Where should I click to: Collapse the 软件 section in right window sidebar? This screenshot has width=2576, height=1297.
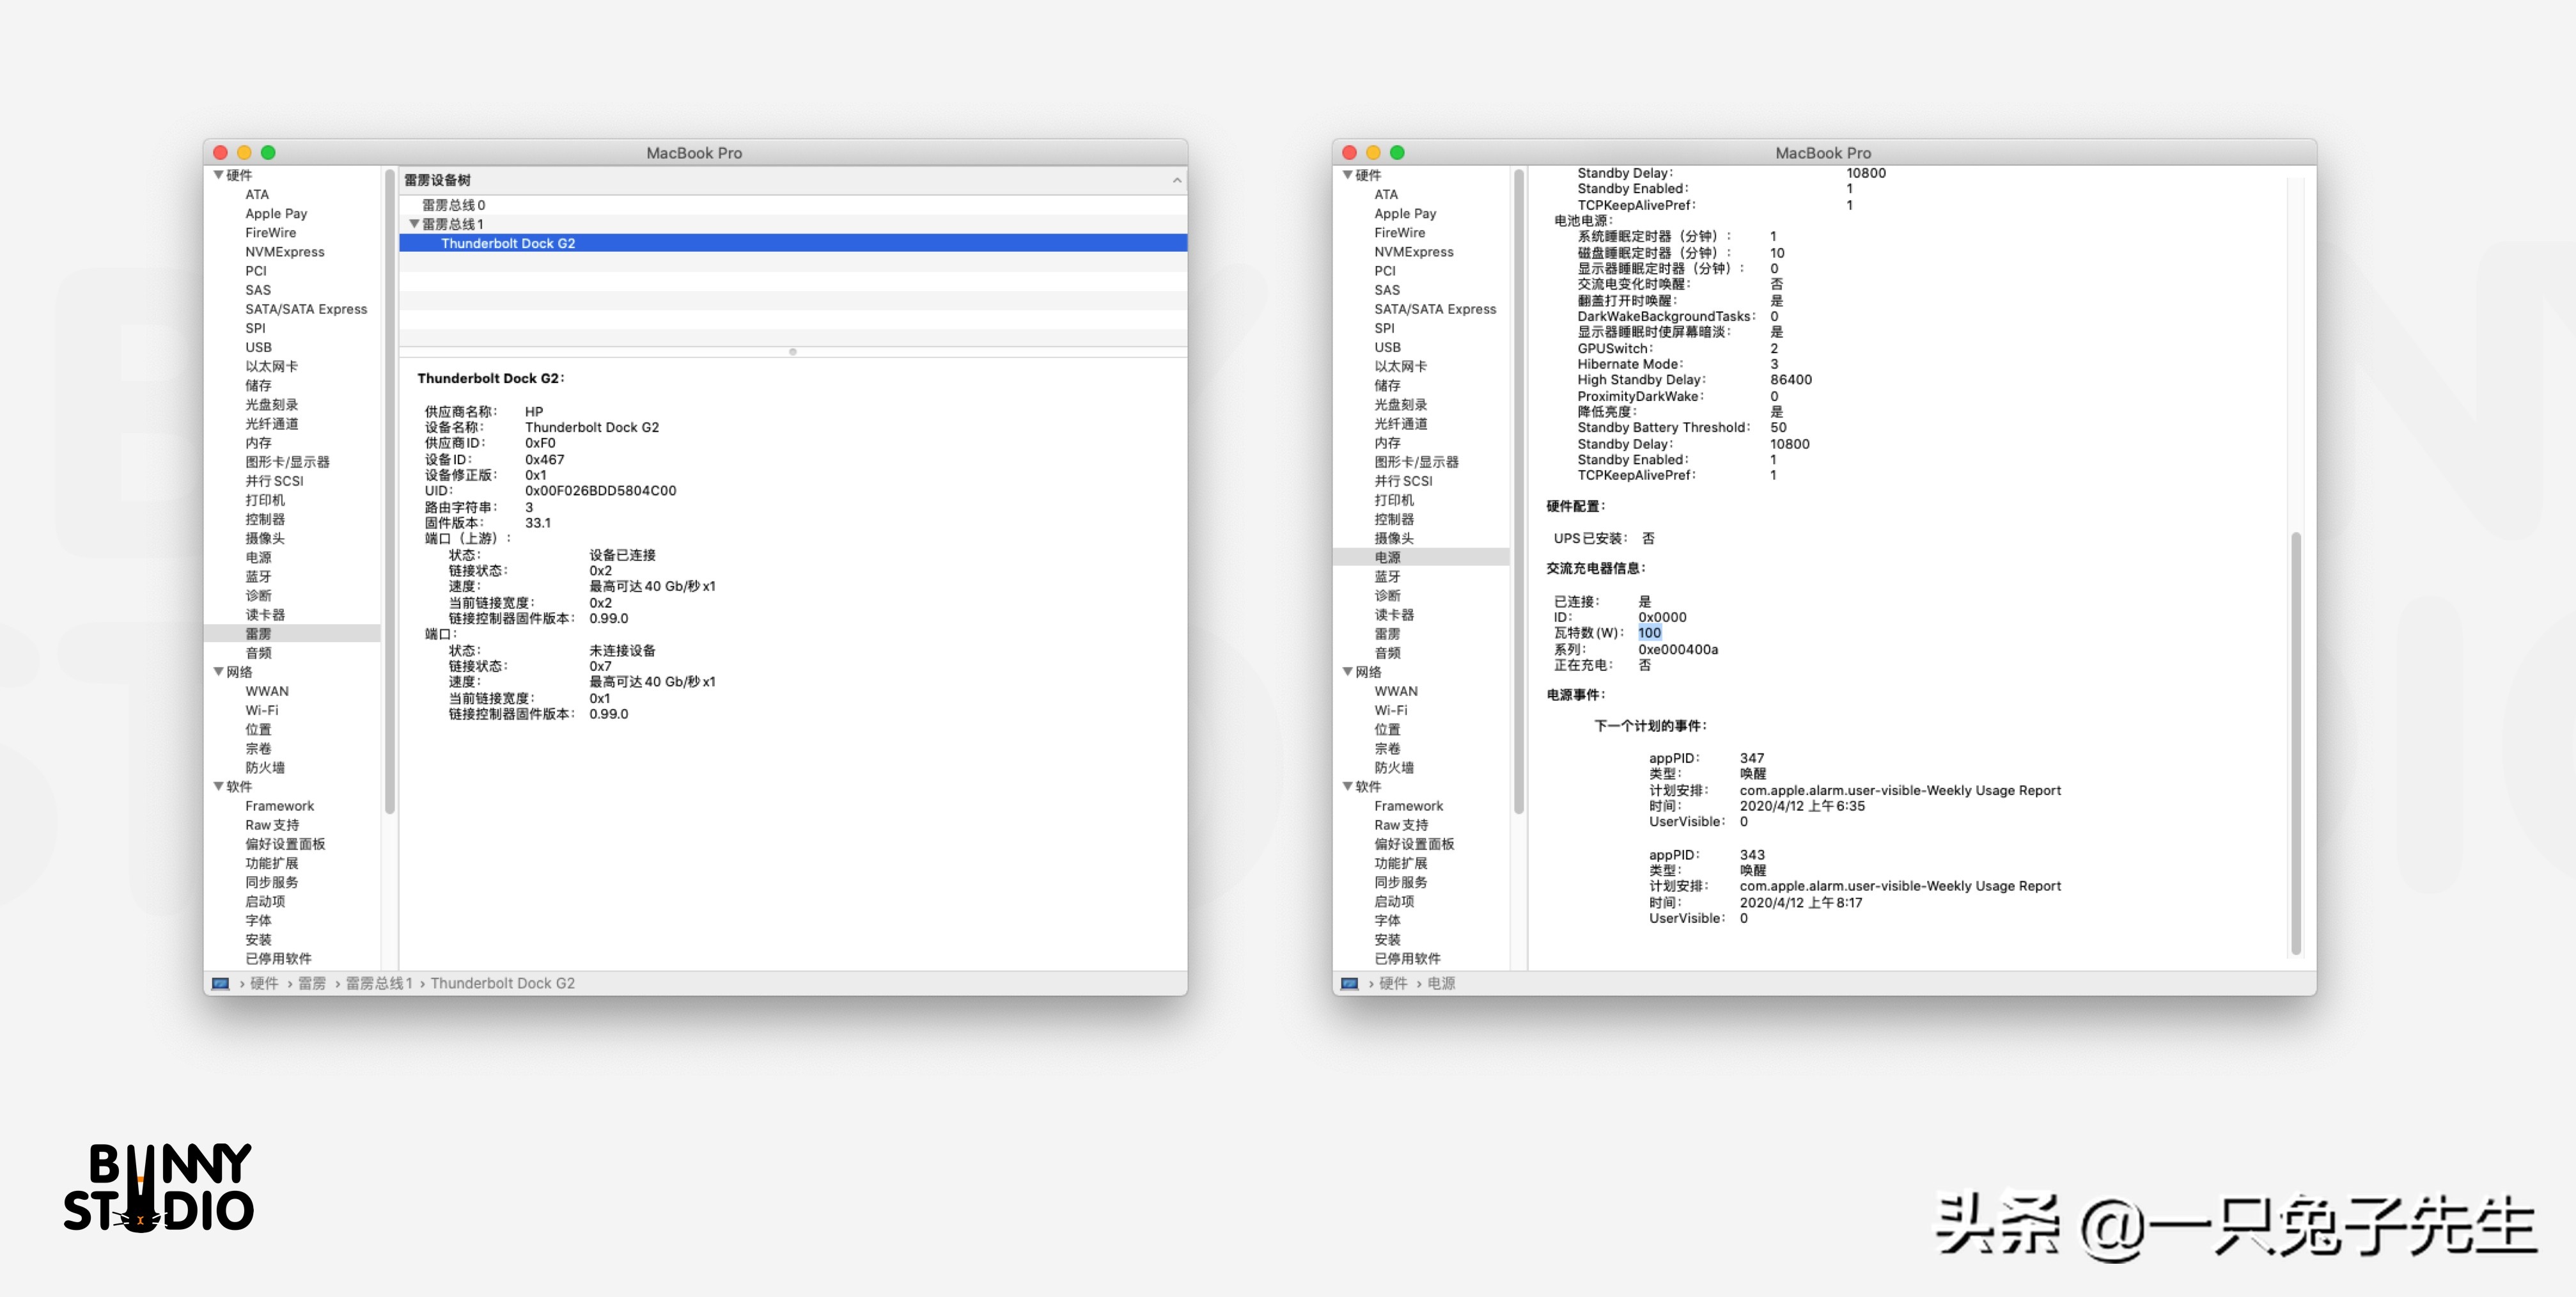point(1347,787)
